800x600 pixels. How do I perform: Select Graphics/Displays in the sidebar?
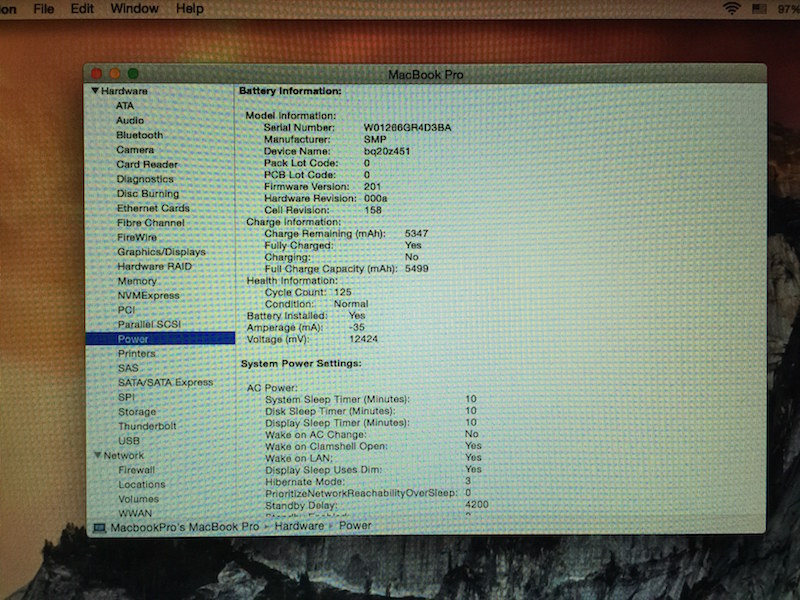[161, 252]
